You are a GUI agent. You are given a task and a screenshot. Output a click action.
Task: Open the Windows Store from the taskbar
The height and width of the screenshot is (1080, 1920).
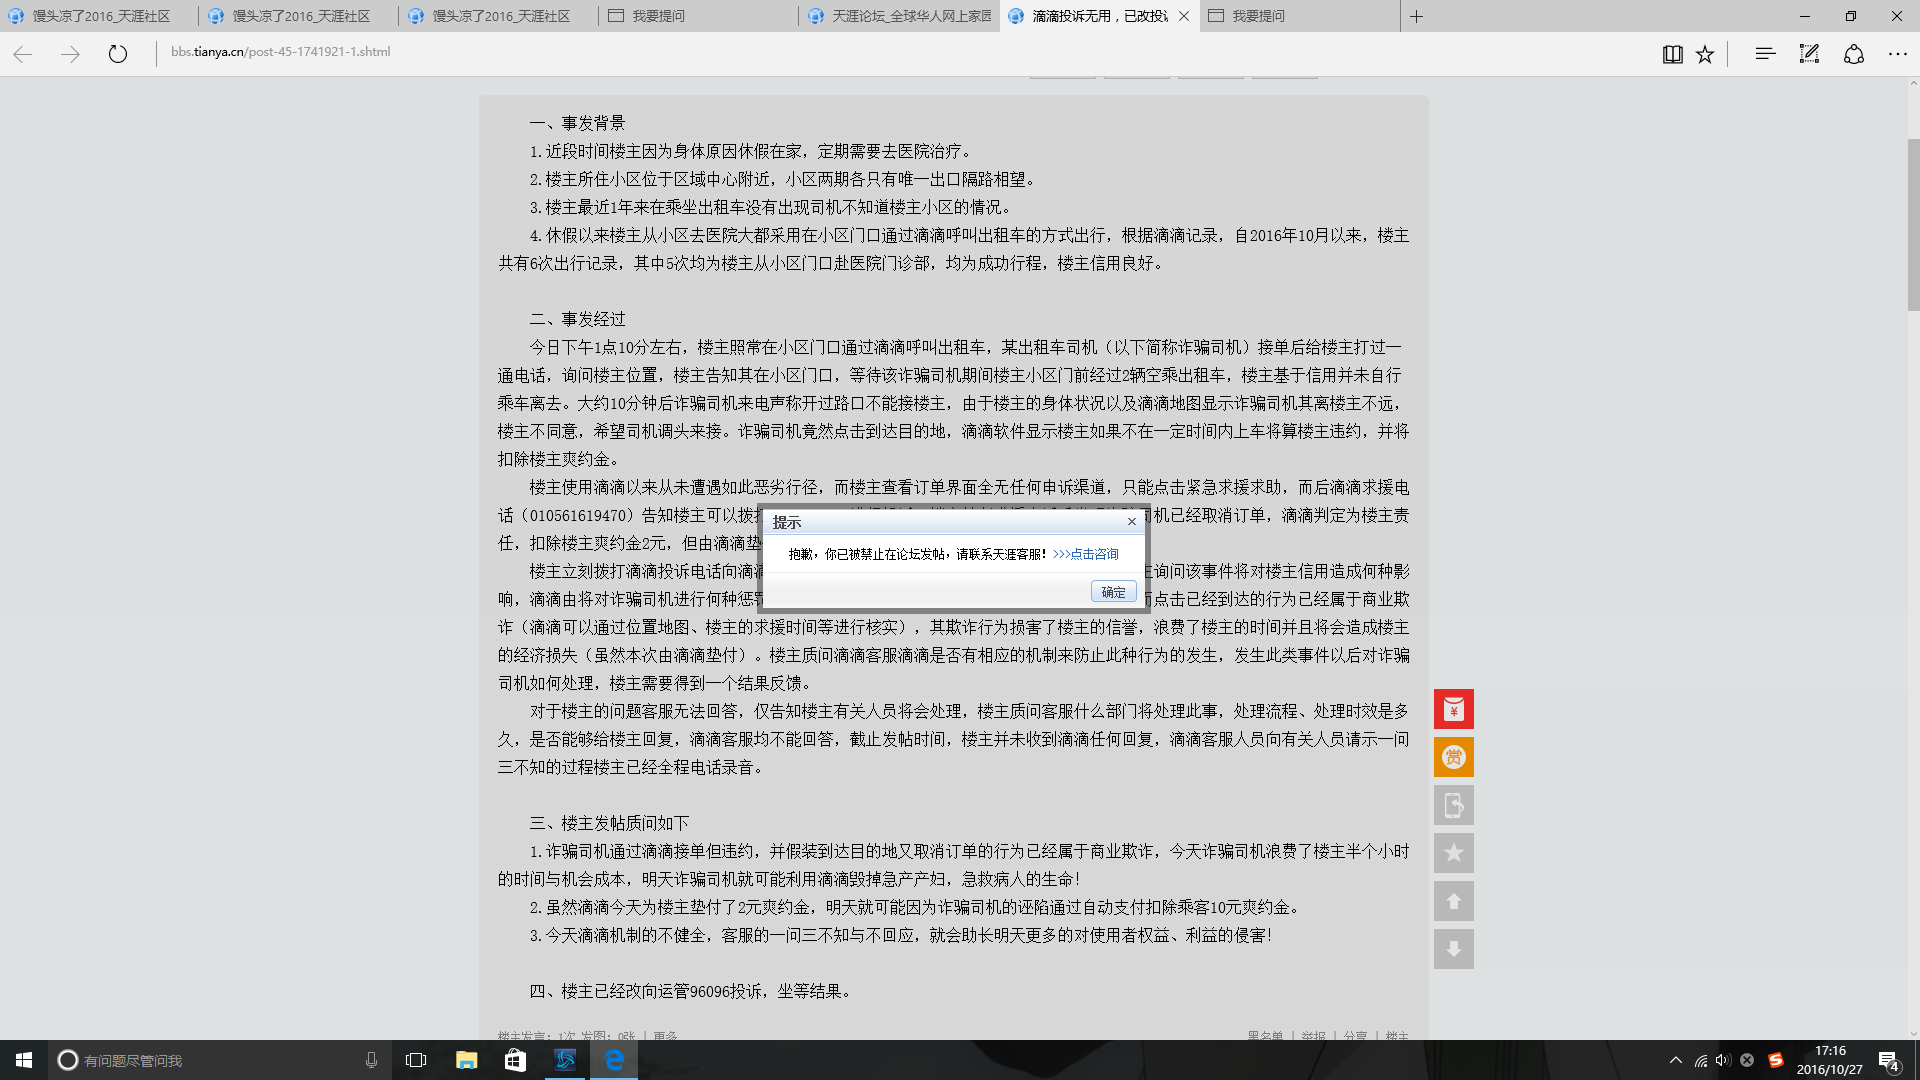[515, 1060]
